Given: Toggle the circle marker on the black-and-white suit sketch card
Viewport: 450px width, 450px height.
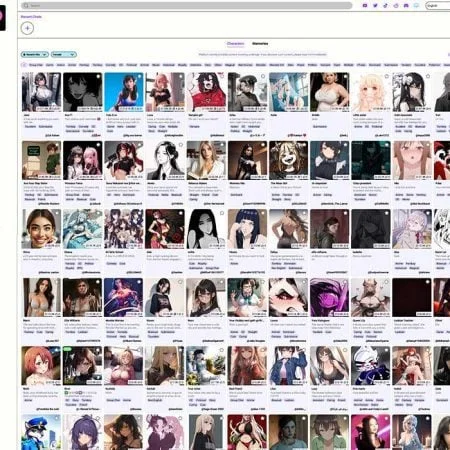Looking at the screenshot, I should (x=180, y=145).
